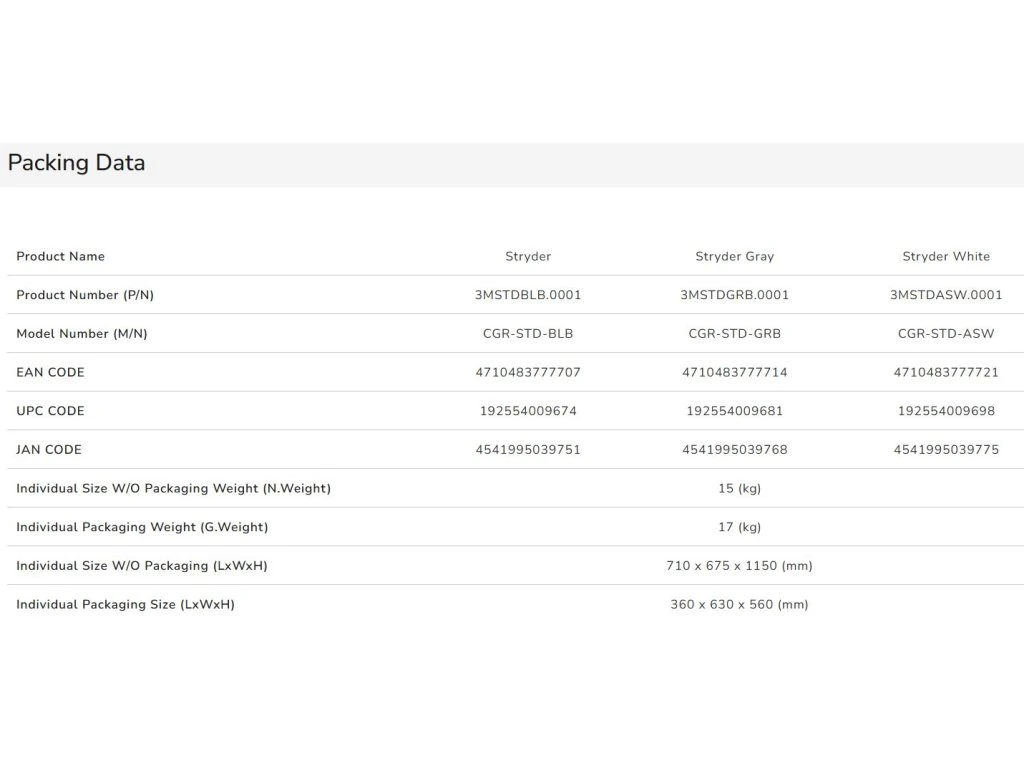Click the 710 x 675 x 1150 (mm) value
Screen dimensions: 1024x768
pos(739,566)
